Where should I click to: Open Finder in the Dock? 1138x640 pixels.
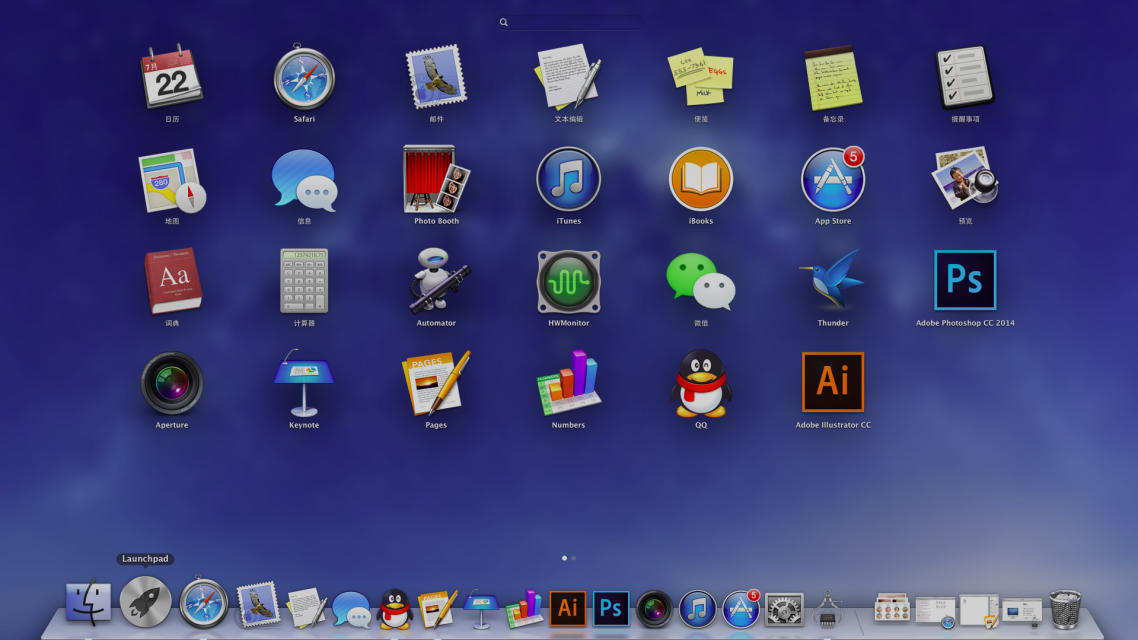(89, 602)
